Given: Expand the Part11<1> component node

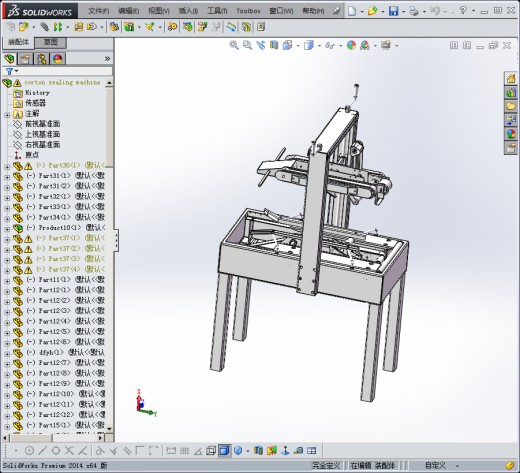Looking at the screenshot, I should [x=7, y=281].
